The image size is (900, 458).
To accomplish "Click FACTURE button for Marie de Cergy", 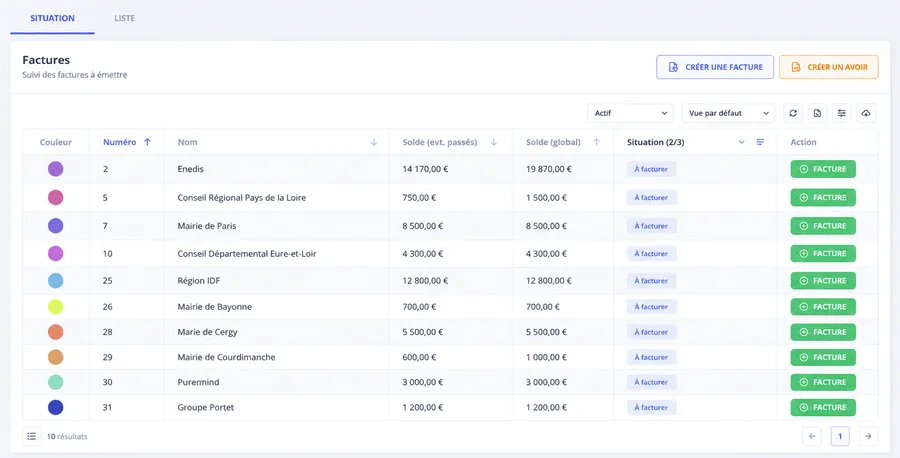I will pyautogui.click(x=823, y=332).
